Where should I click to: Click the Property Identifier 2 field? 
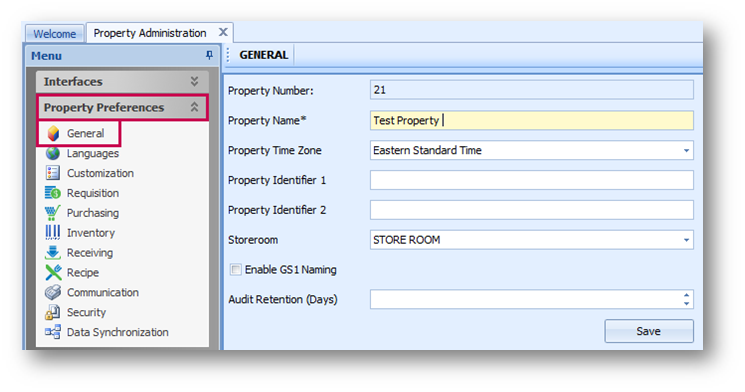[x=532, y=210]
